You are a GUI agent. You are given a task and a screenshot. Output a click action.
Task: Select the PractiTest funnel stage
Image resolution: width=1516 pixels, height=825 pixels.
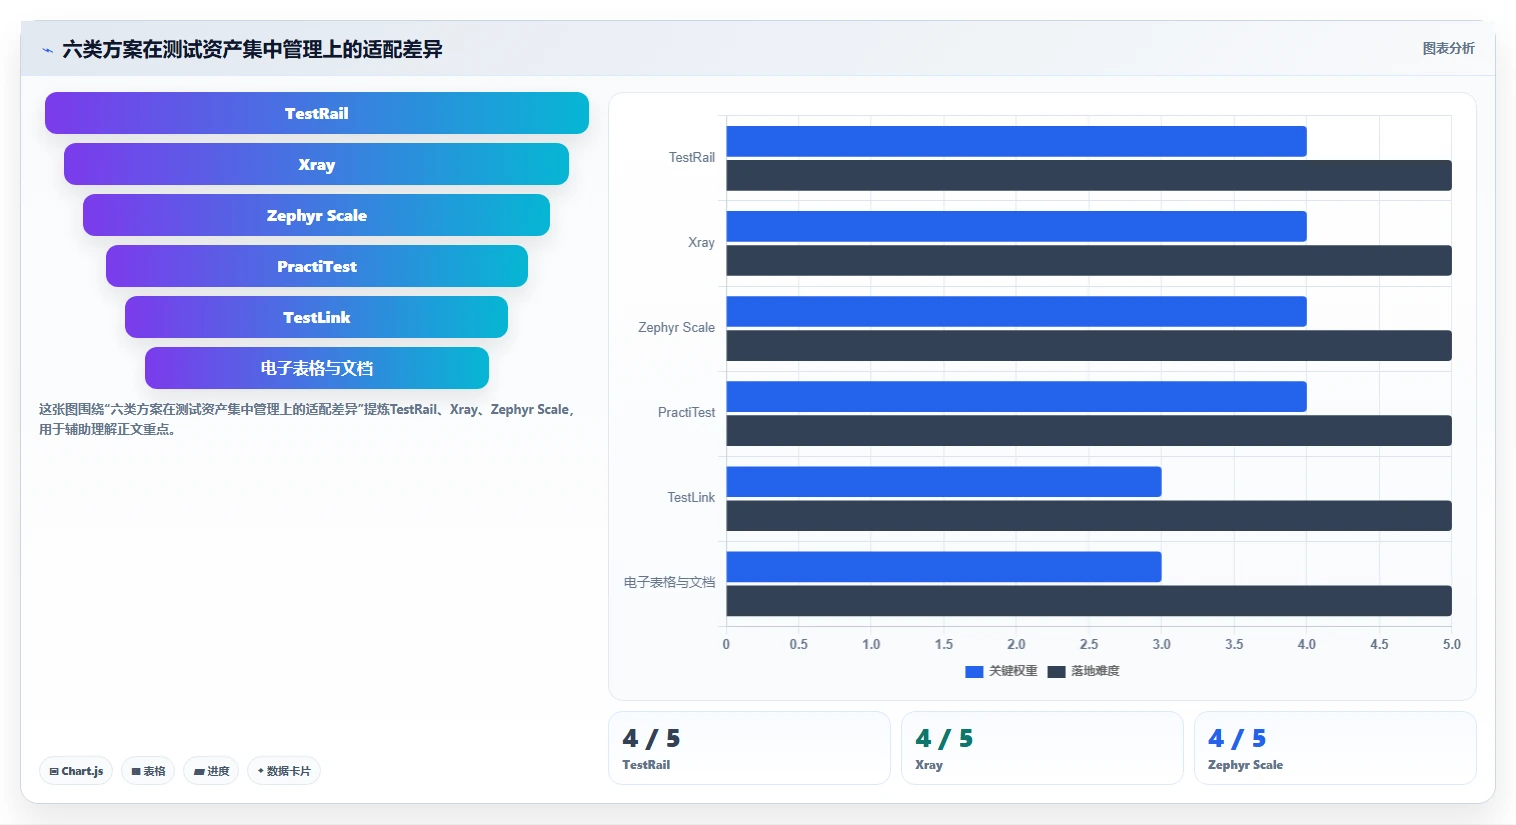[x=317, y=266]
